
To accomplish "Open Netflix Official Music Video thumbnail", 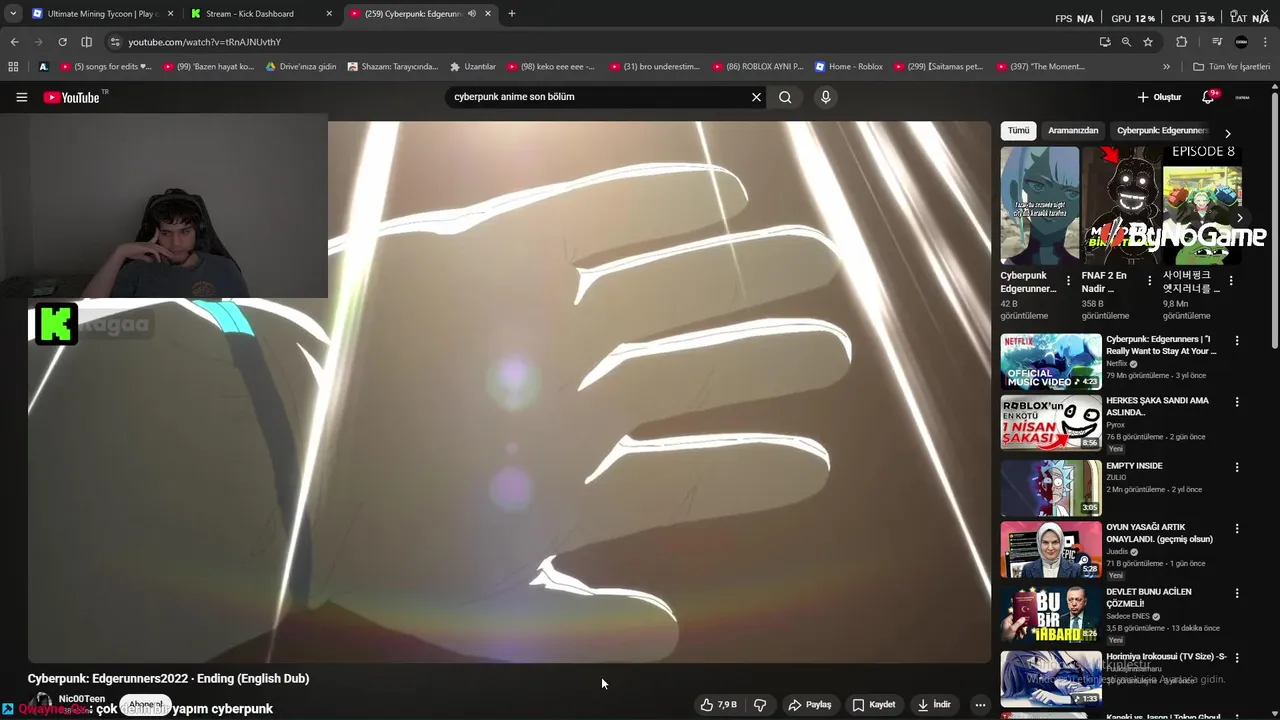I will [x=1051, y=361].
